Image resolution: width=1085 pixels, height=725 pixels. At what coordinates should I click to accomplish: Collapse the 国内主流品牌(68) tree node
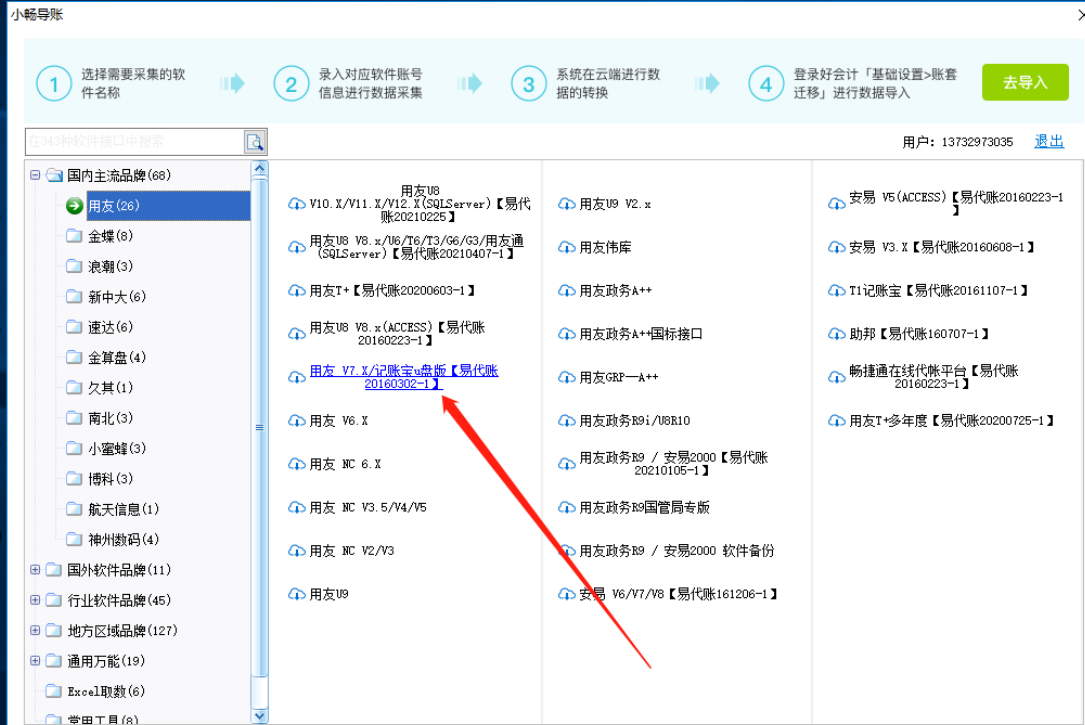pyautogui.click(x=35, y=175)
